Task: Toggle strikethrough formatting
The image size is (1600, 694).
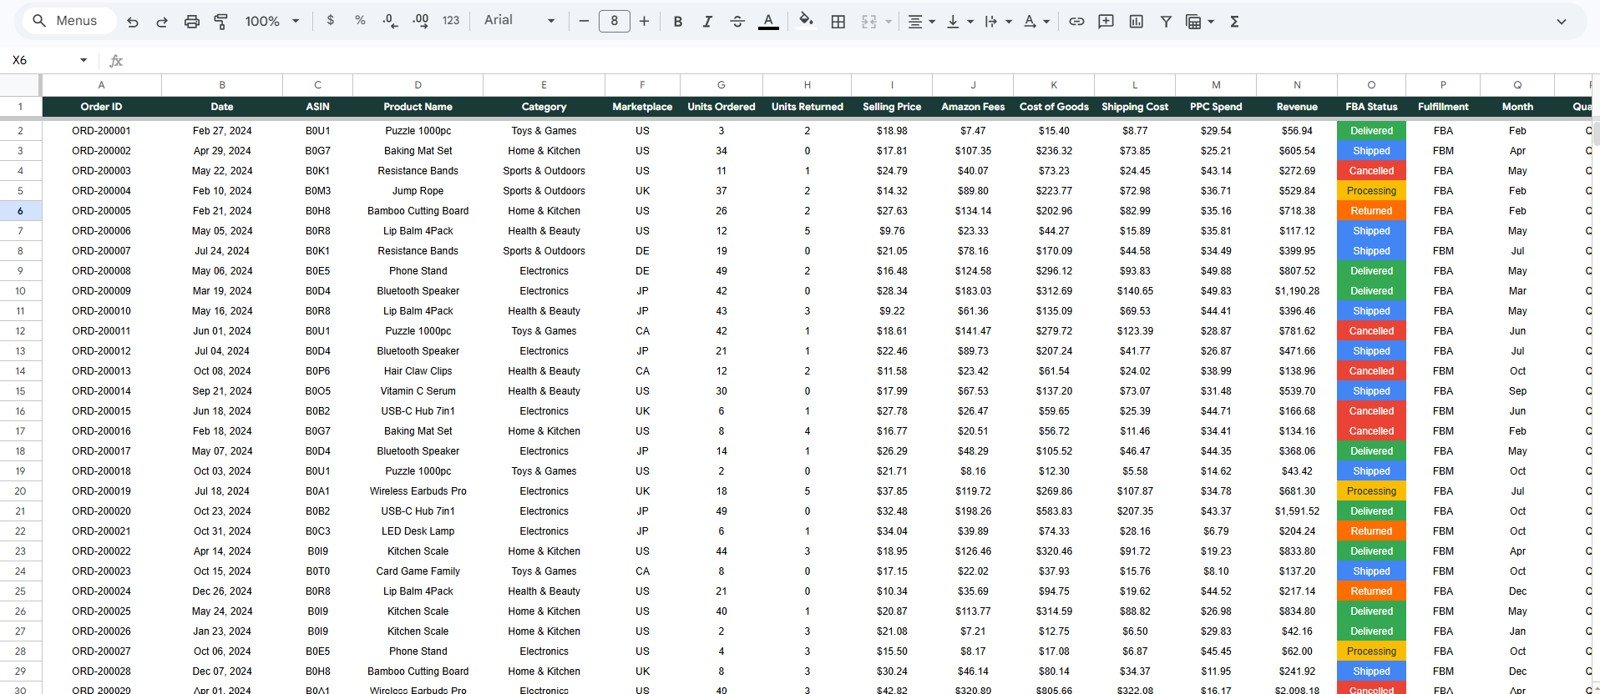Action: point(737,21)
